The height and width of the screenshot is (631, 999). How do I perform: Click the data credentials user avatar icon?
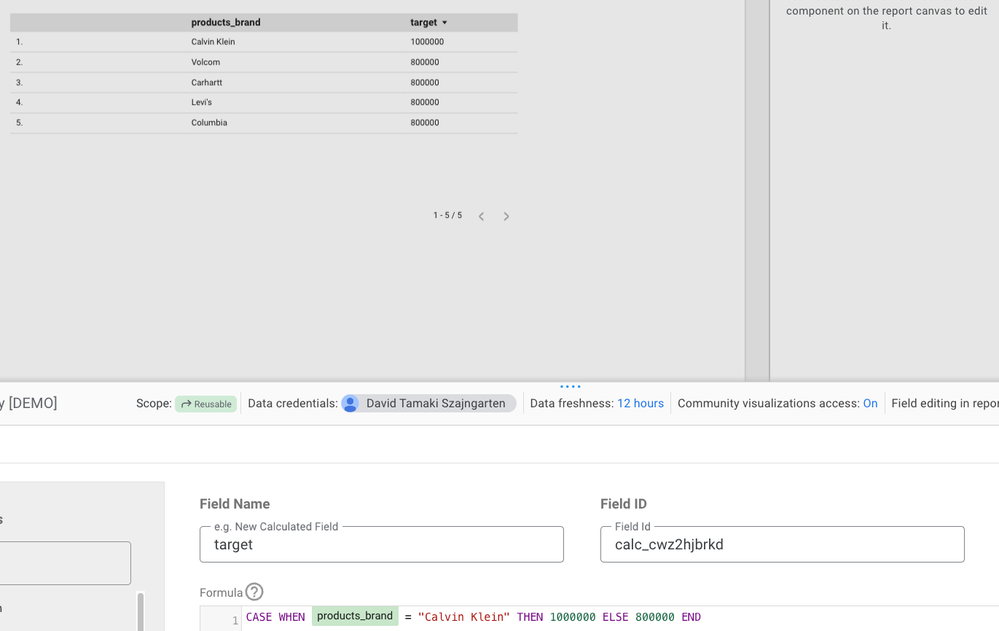350,403
